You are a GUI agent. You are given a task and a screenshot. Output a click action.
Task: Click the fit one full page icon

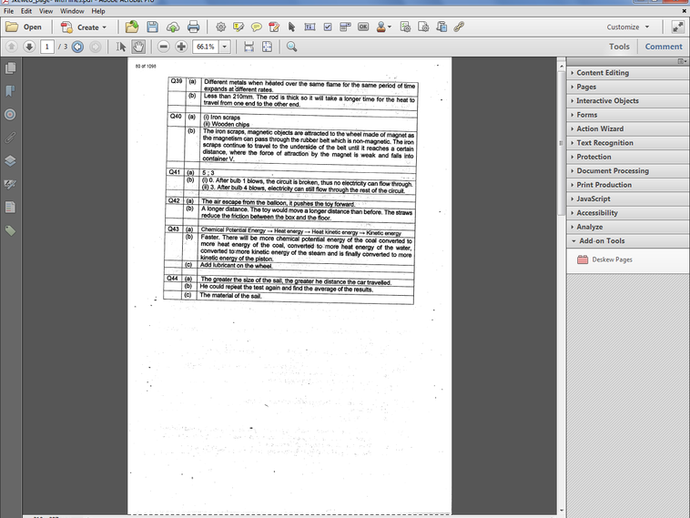(267, 47)
